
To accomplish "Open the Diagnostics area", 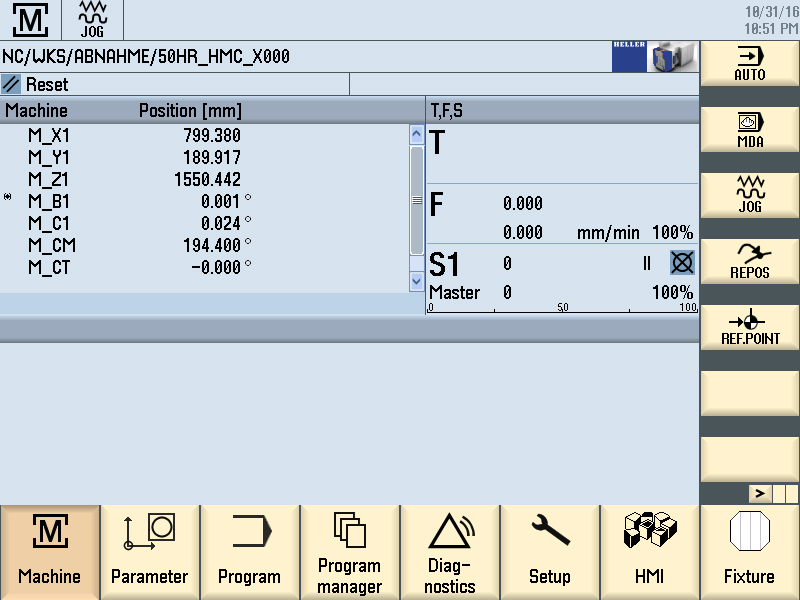I will coord(450,552).
